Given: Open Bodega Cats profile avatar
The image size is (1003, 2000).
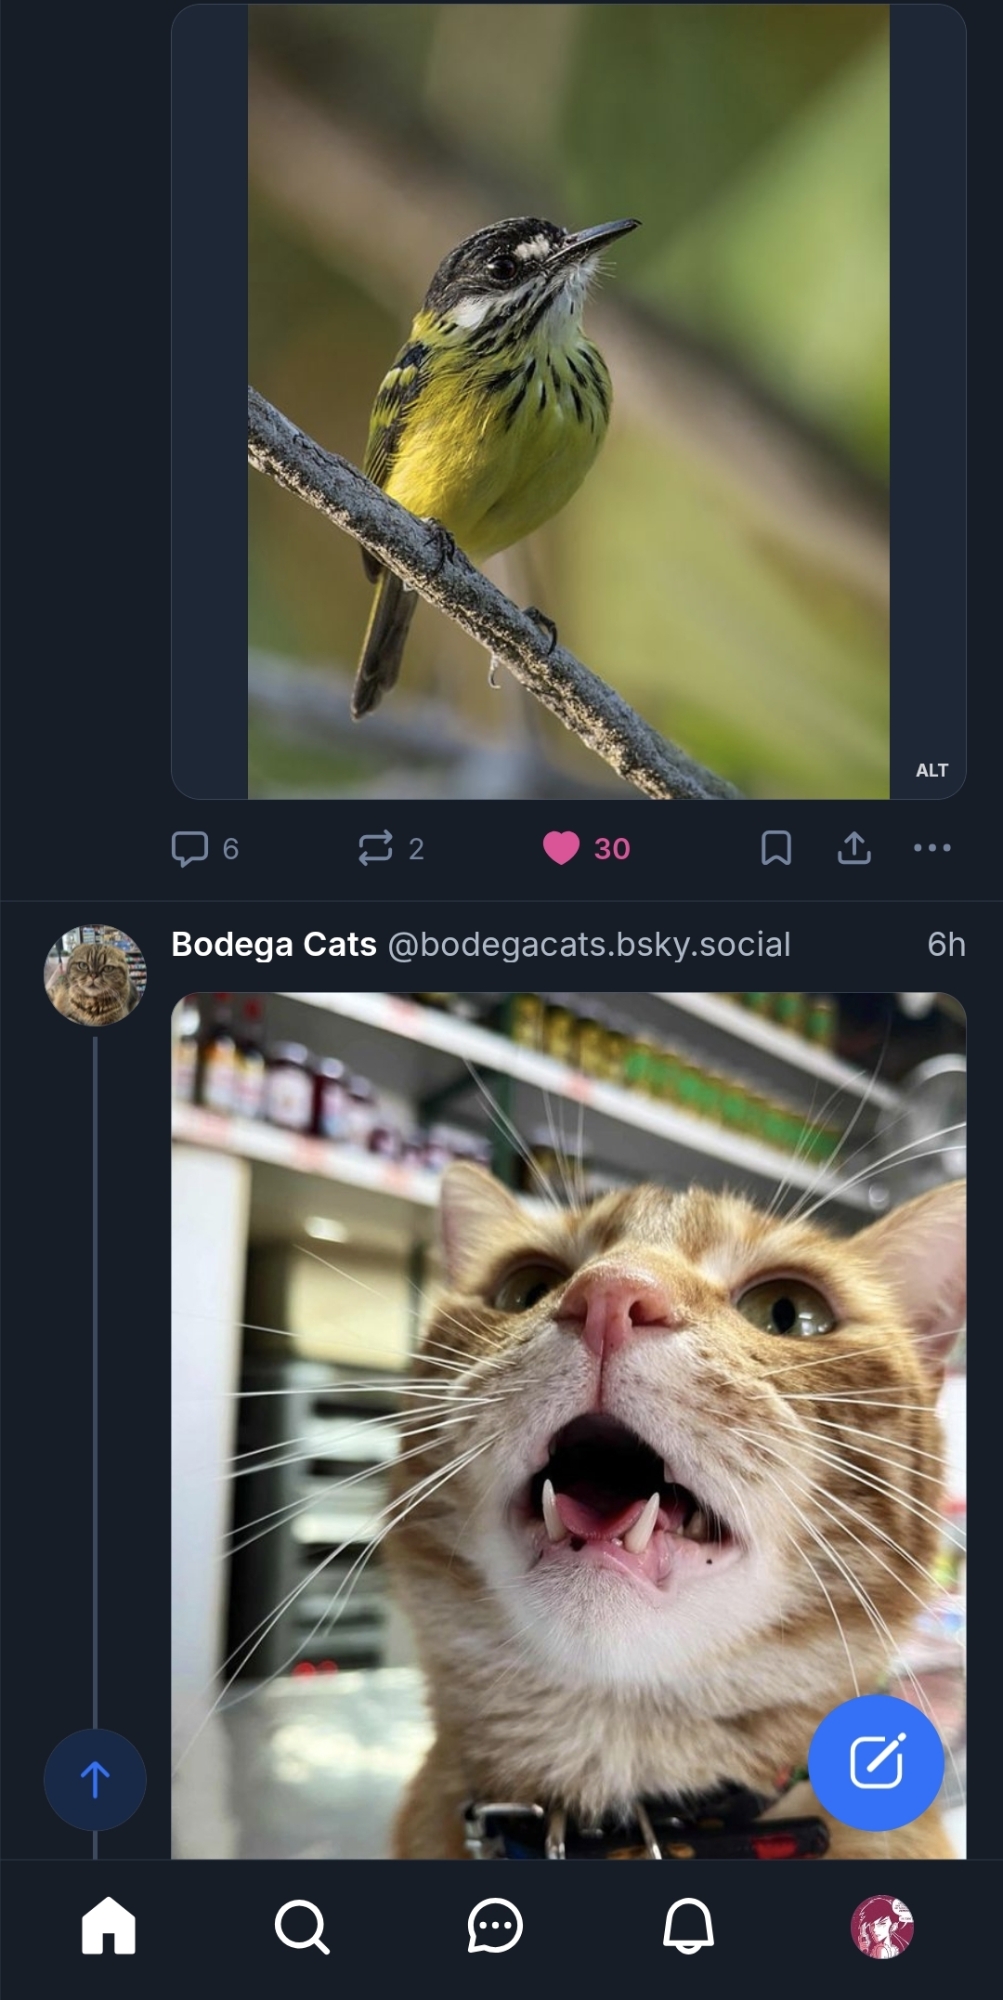Looking at the screenshot, I should (95, 975).
